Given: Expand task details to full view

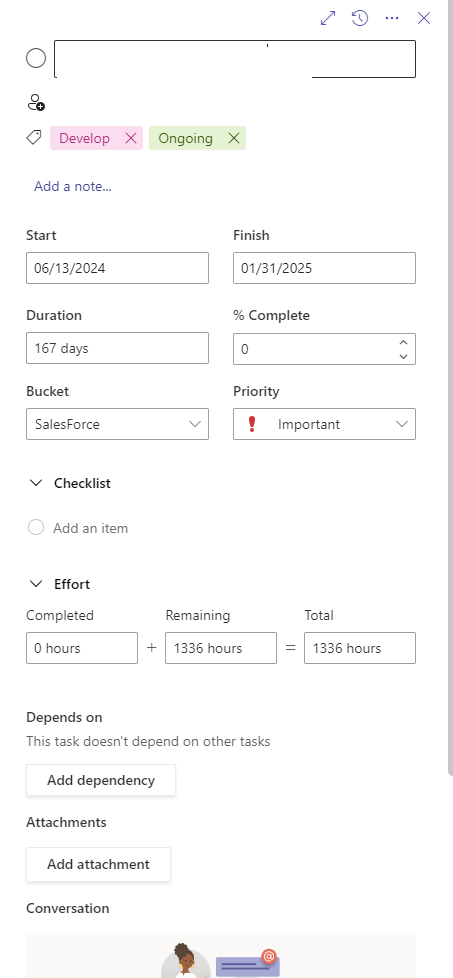Looking at the screenshot, I should (x=328, y=18).
